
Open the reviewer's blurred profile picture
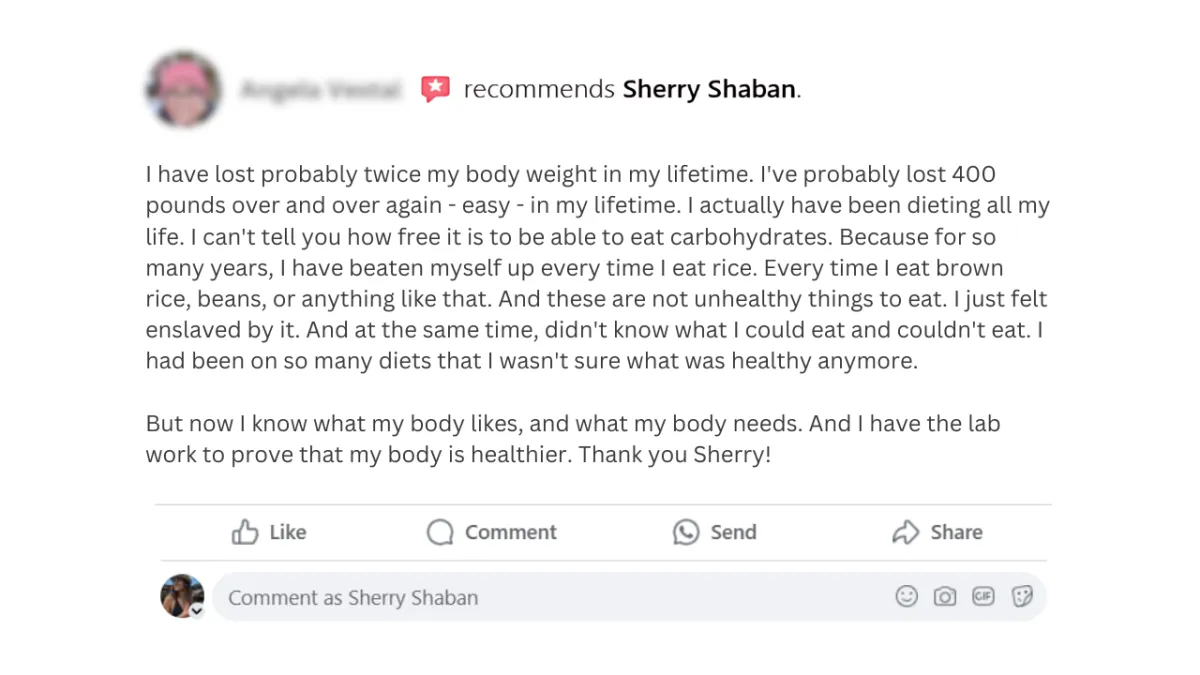[184, 89]
